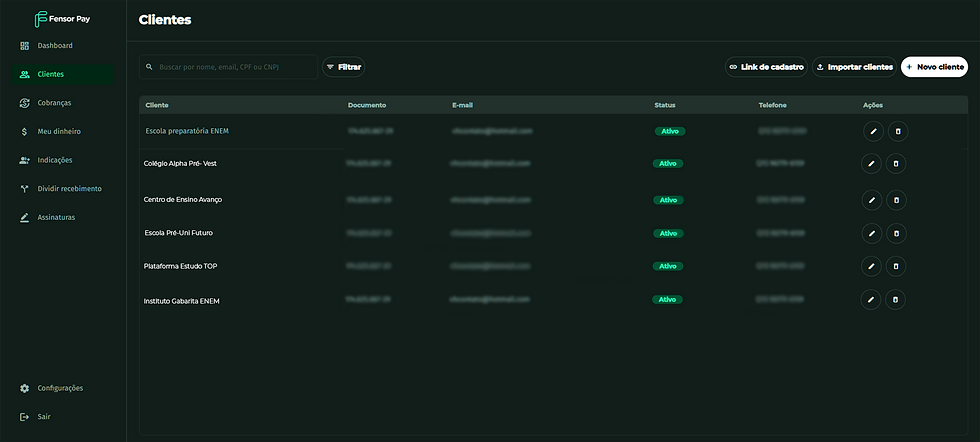
Task: Delete Escola preparatória ENEM client
Action: tap(898, 131)
